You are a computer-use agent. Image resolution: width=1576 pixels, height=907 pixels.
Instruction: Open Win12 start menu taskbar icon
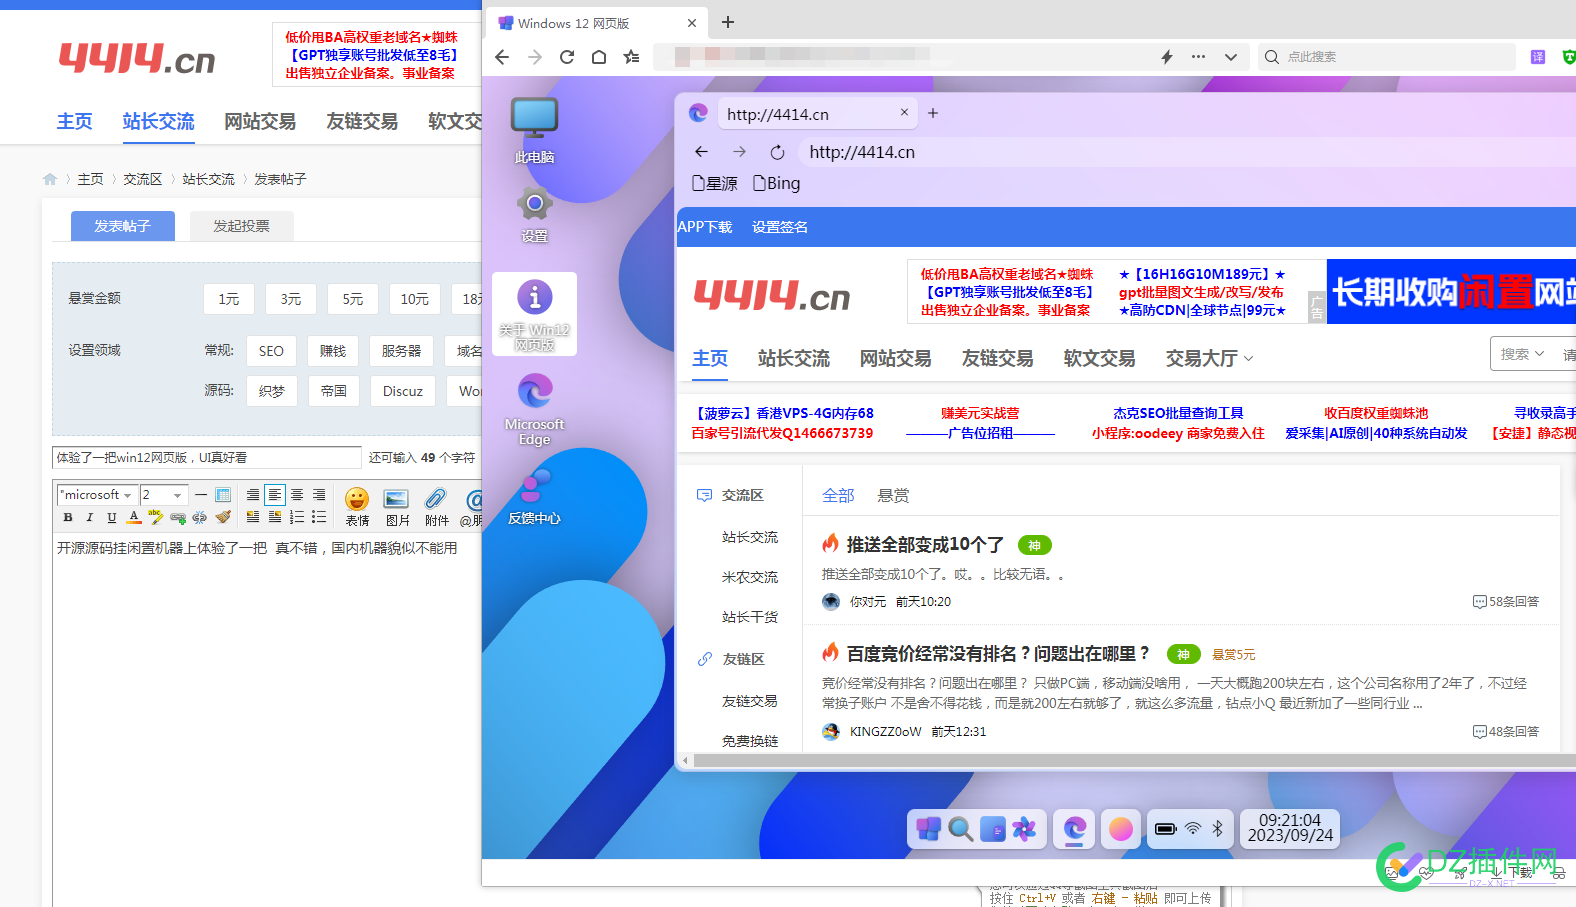(929, 829)
